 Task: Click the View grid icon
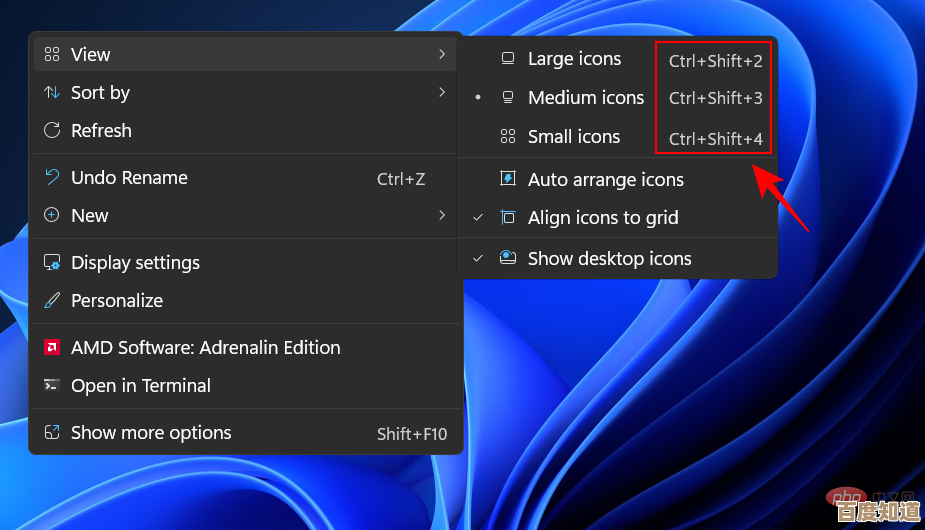pos(52,55)
